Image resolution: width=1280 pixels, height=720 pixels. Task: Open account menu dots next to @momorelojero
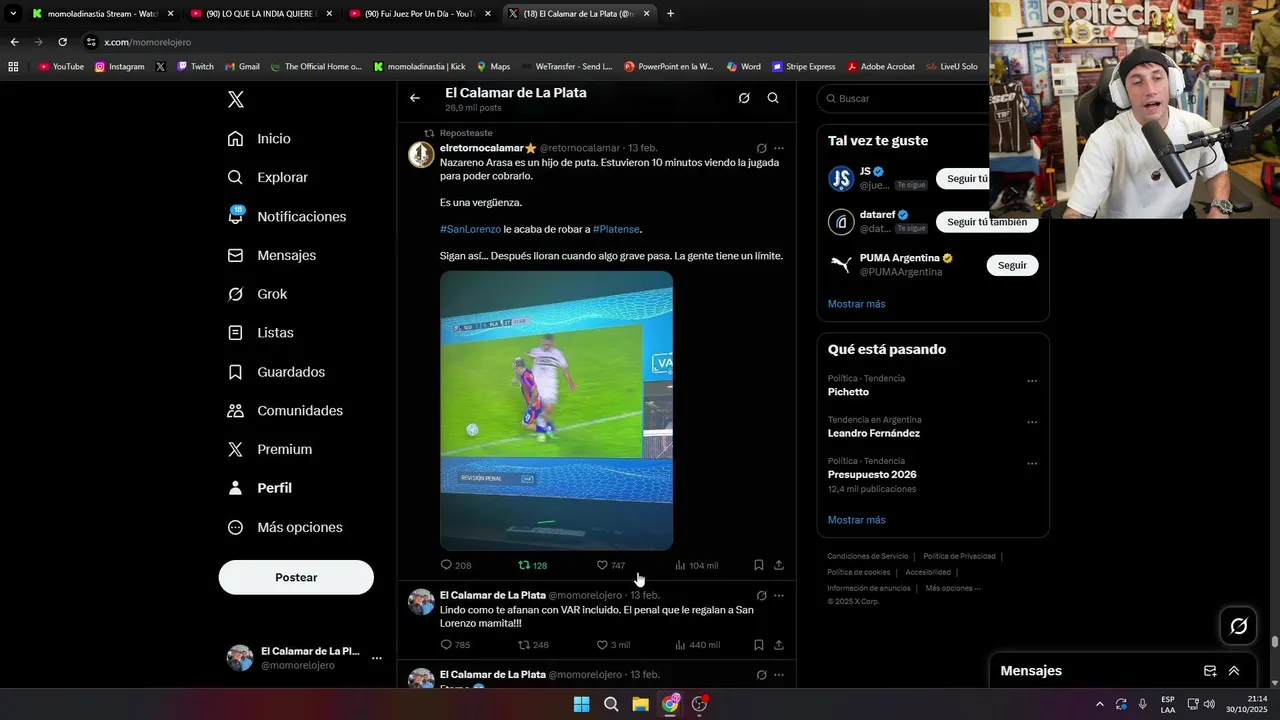tap(377, 658)
